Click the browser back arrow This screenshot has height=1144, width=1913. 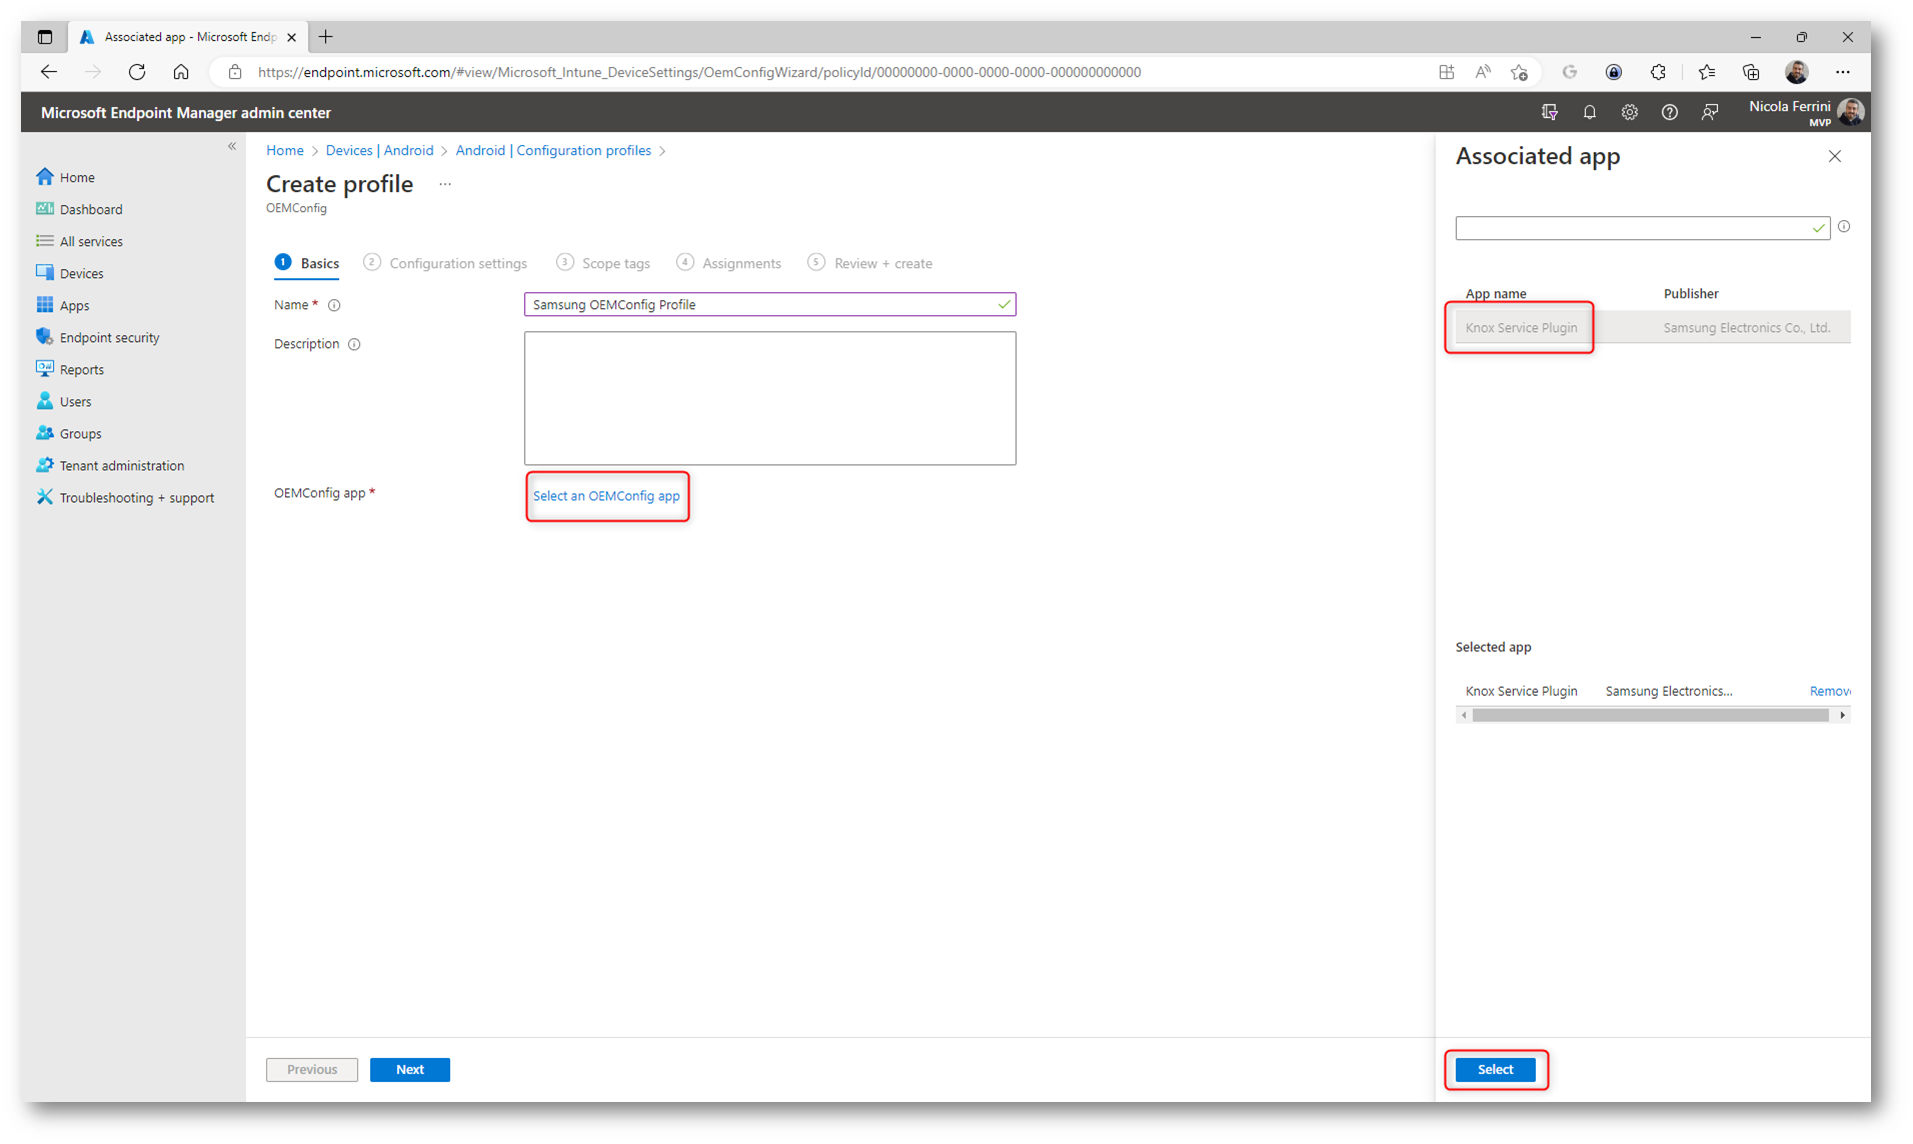click(49, 72)
